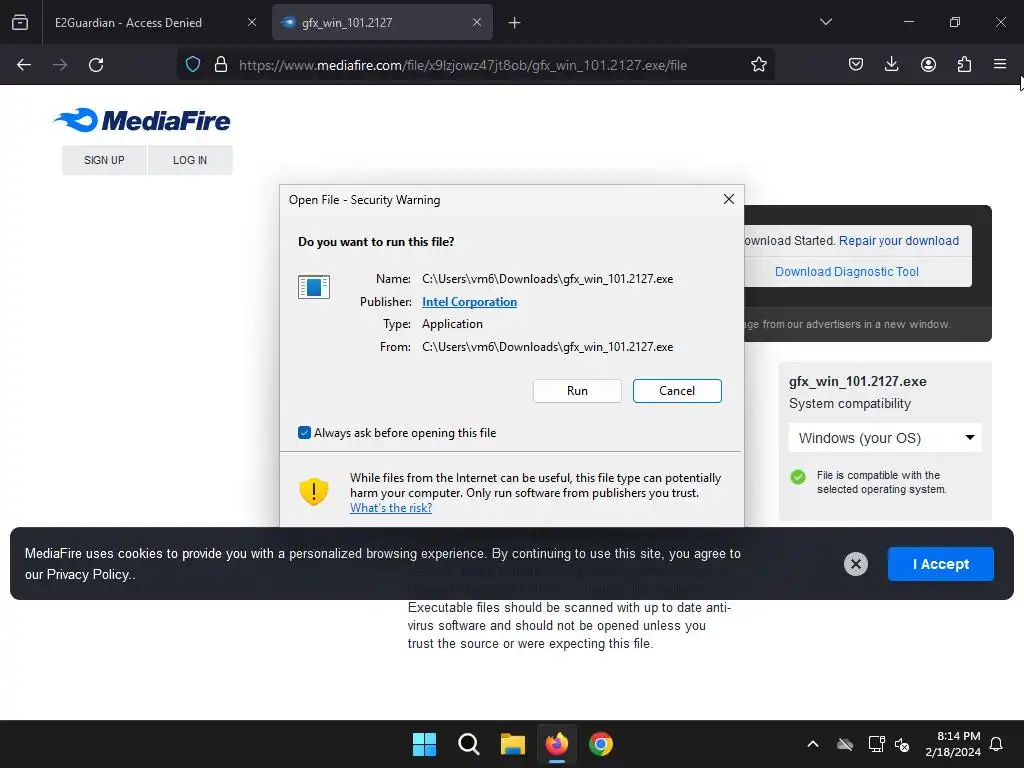List all tabs chevron
Screen dimensions: 1024x768
[825, 22]
